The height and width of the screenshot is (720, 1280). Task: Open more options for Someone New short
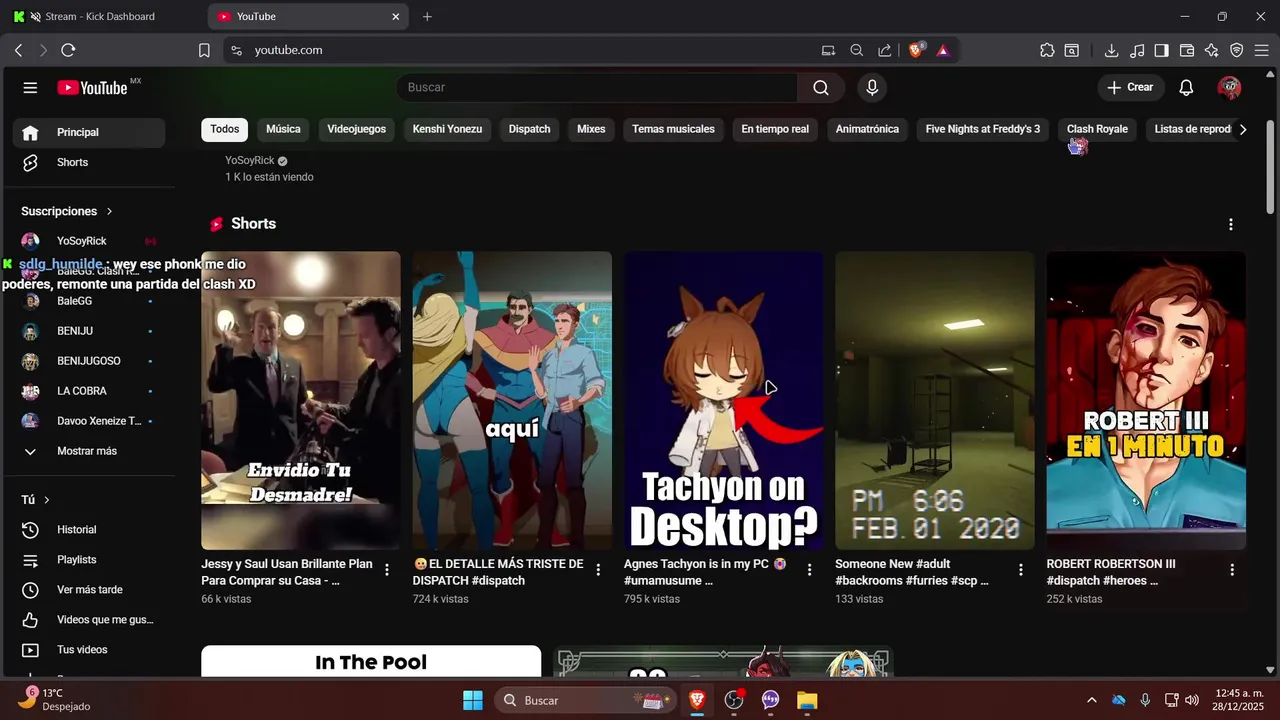(x=1021, y=570)
